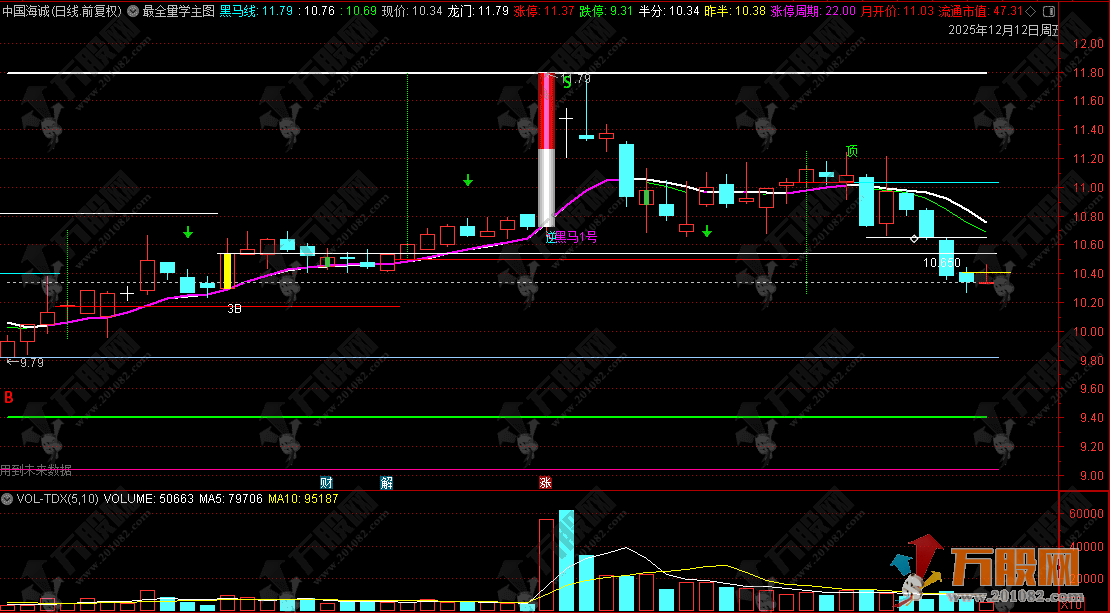Image resolution: width=1110 pixels, height=613 pixels.
Task: Click the red B buy signal marker
Action: click(8, 397)
